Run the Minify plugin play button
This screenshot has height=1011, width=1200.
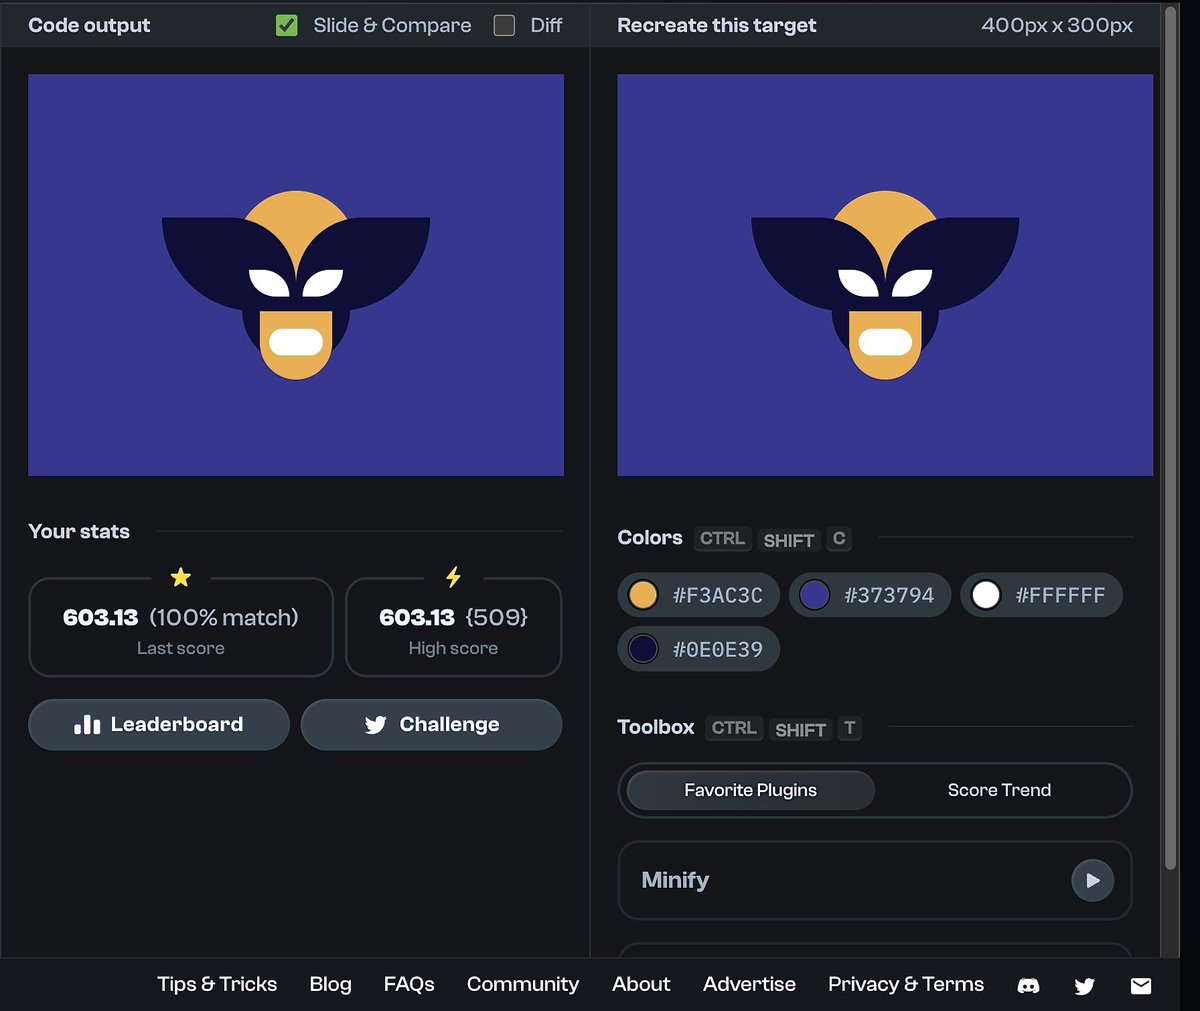tap(1092, 881)
